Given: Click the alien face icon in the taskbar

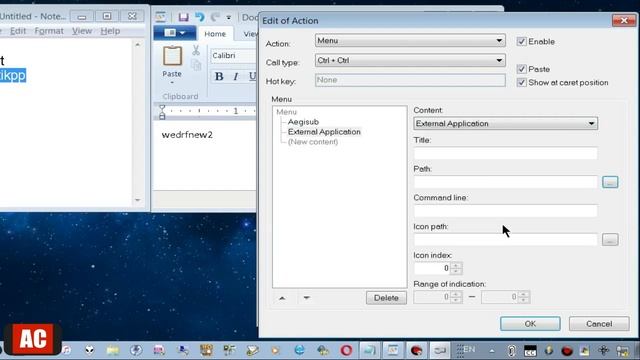Looking at the screenshot, I should point(90,350).
